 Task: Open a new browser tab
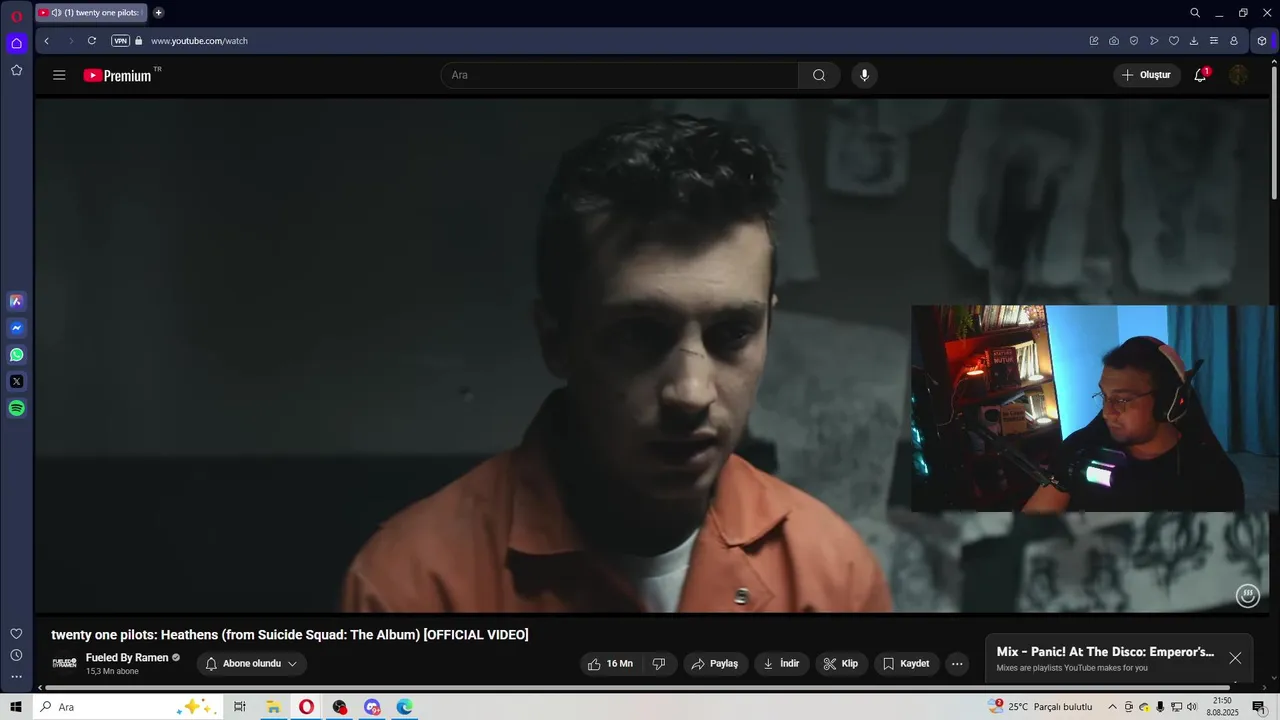tap(158, 13)
